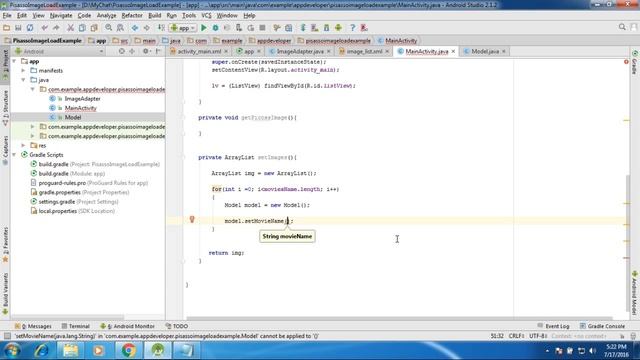Open the Messages tool window

[33, 326]
